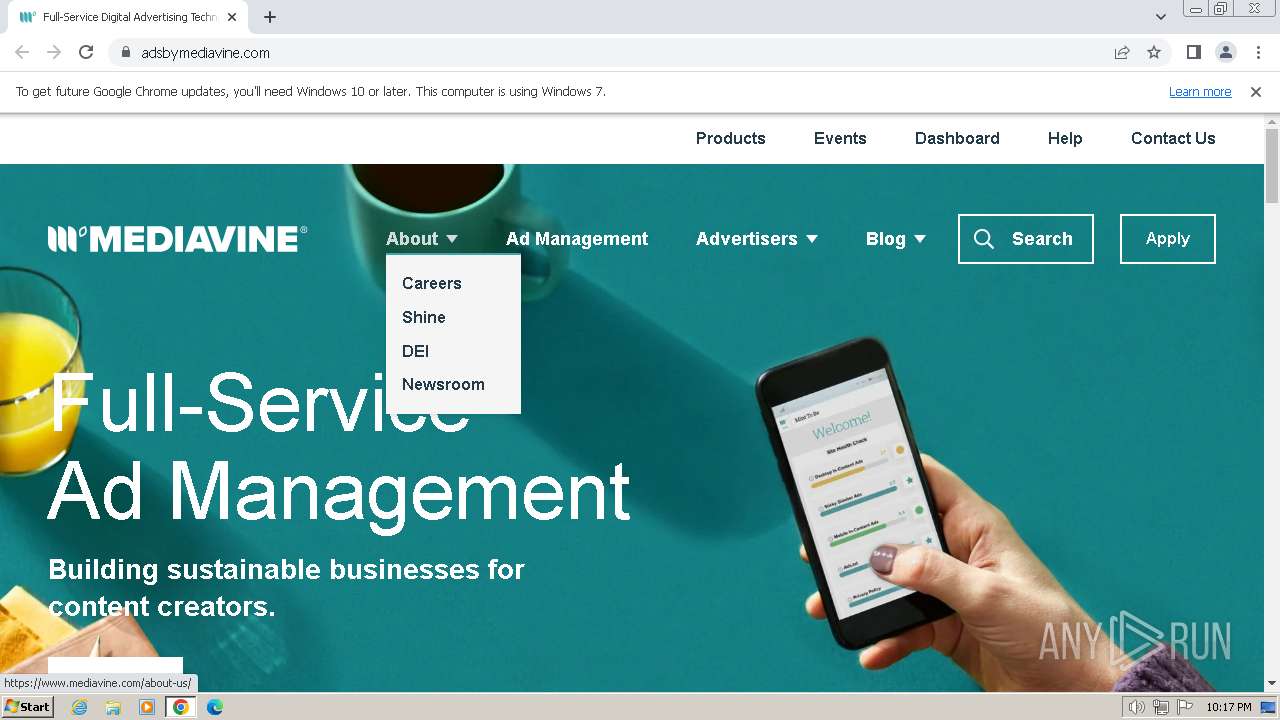This screenshot has height=720, width=1280.
Task: Open the Chrome side panel icon
Action: coord(1193,52)
